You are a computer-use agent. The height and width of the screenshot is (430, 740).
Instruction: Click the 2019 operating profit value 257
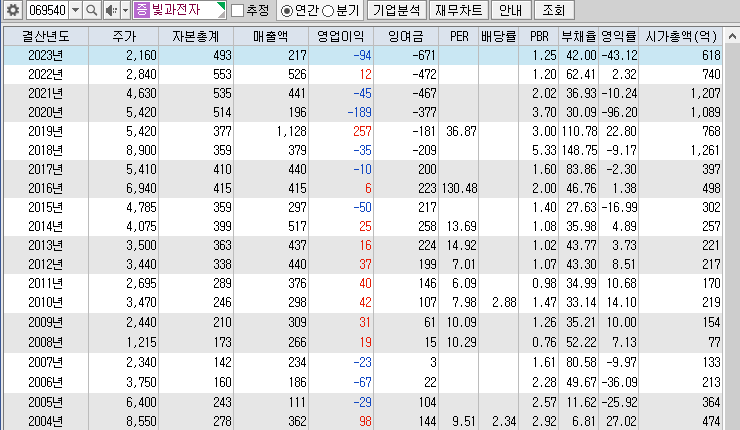(x=362, y=131)
